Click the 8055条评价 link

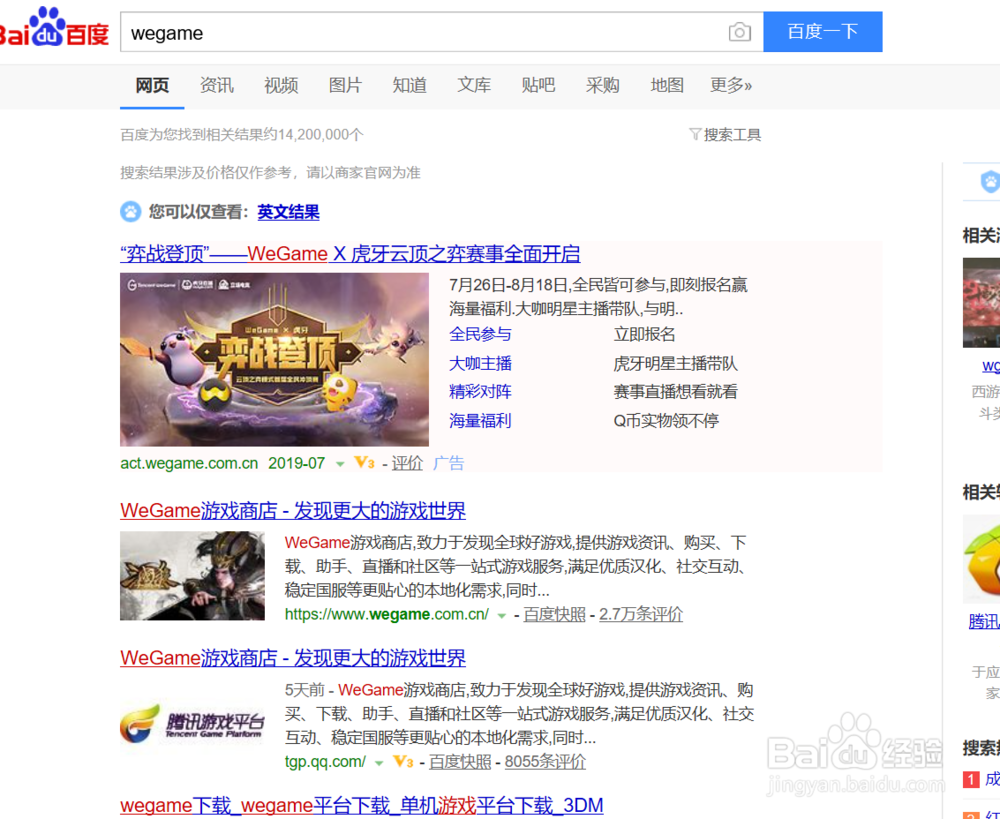545,762
